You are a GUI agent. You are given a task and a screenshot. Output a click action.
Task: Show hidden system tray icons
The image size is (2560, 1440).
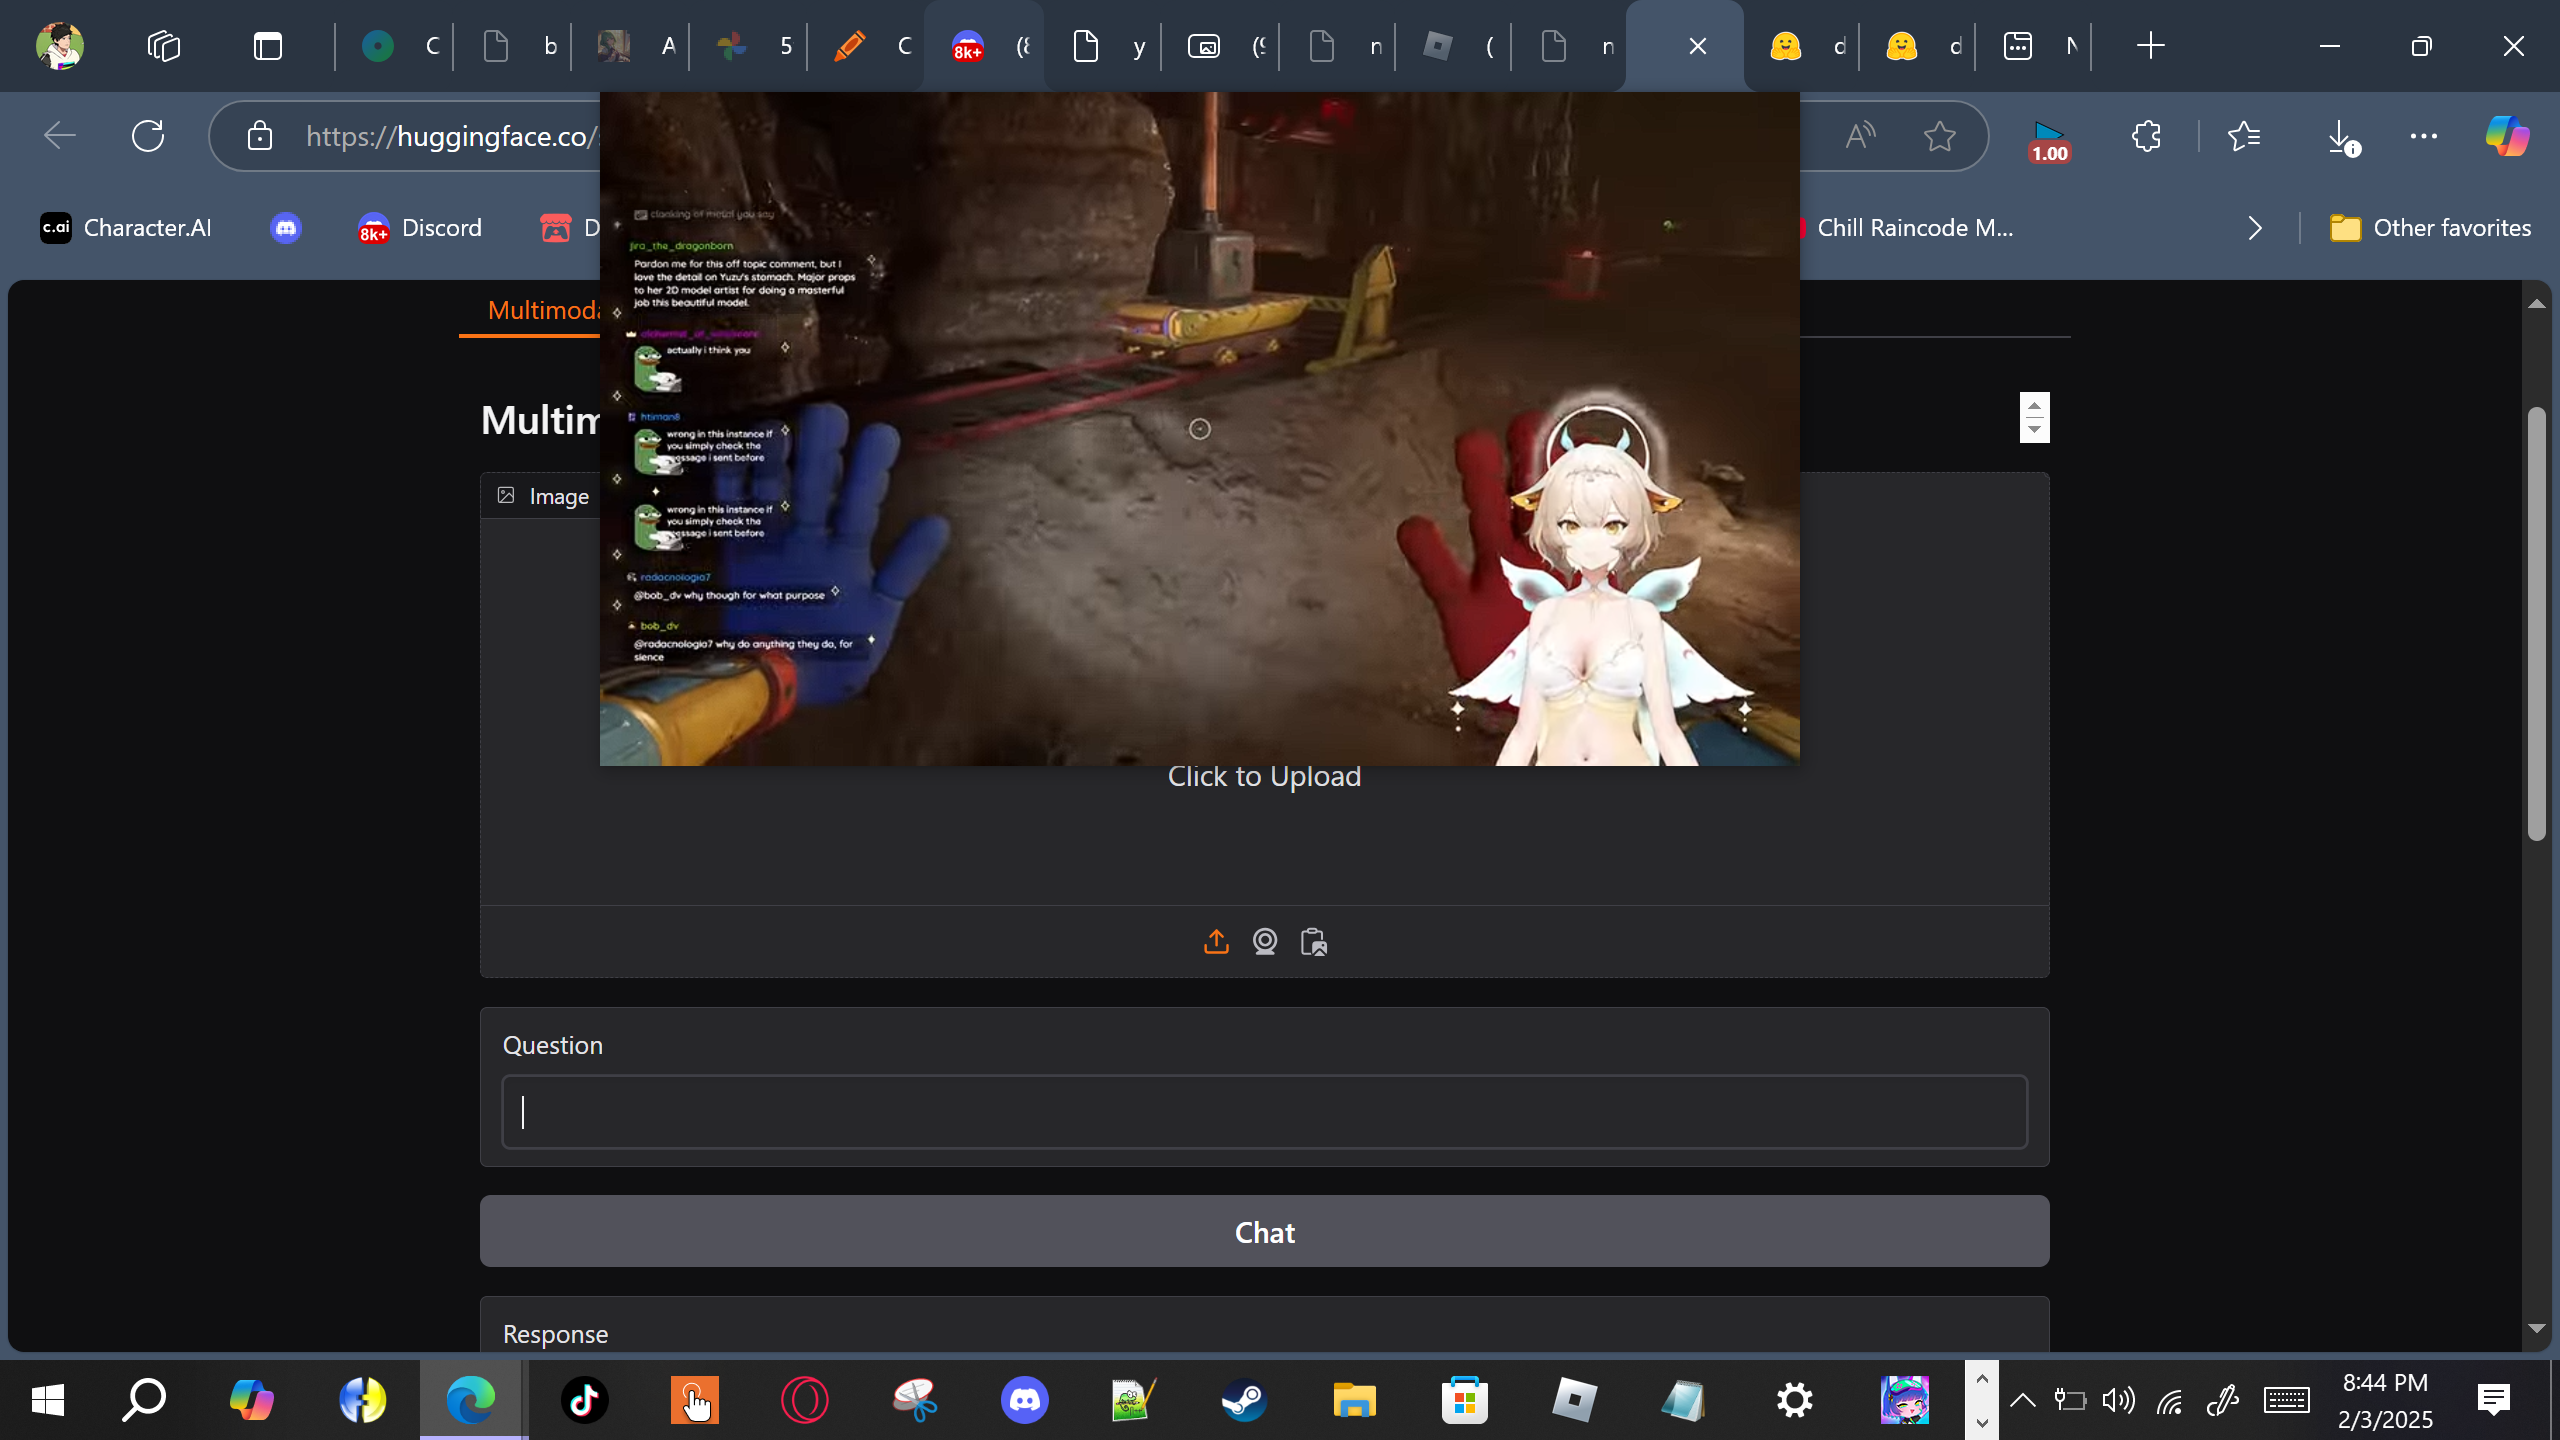[2022, 1400]
